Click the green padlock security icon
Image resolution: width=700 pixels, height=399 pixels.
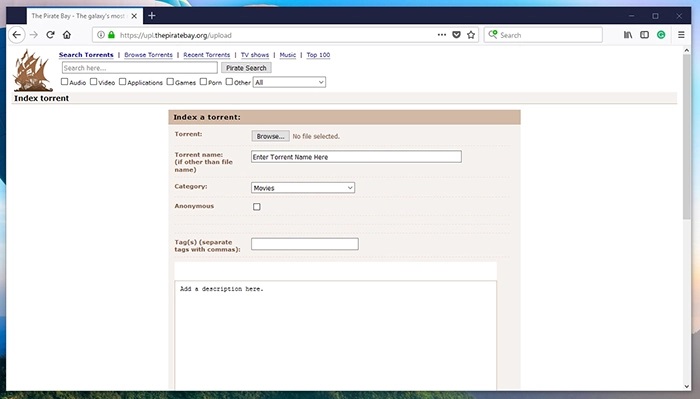111,35
